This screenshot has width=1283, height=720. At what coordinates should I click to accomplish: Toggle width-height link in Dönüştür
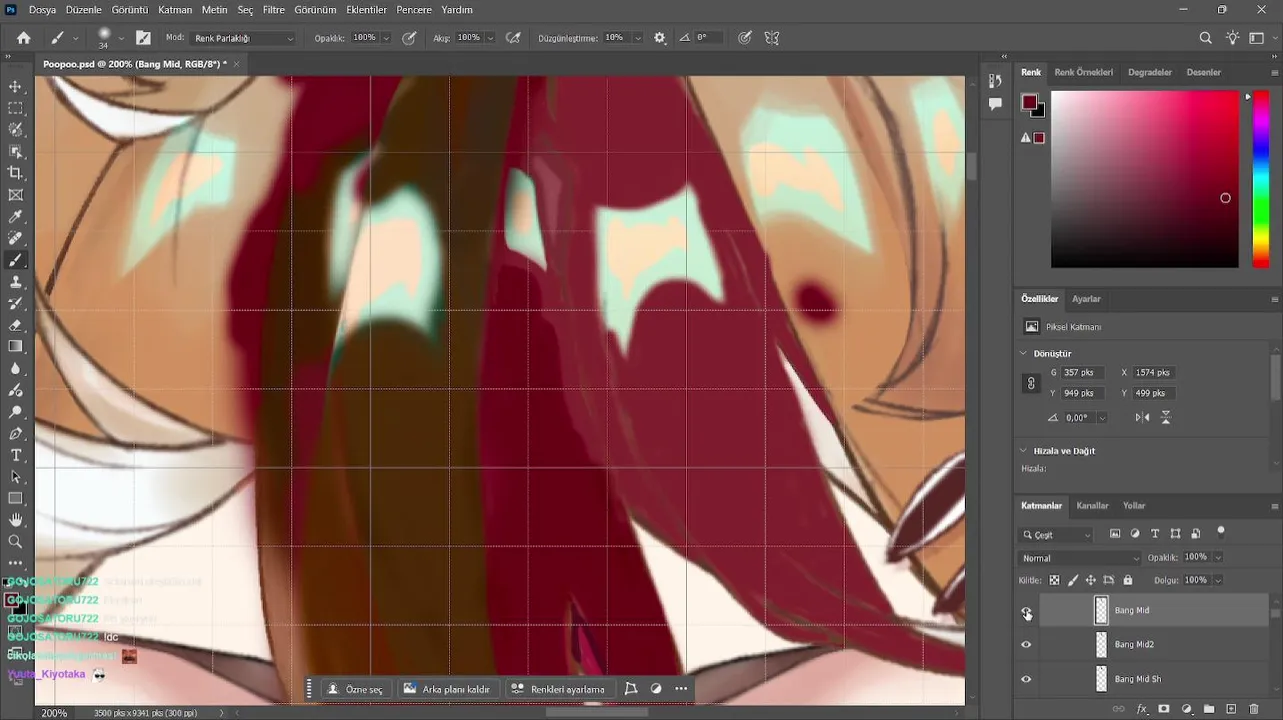coord(1031,383)
